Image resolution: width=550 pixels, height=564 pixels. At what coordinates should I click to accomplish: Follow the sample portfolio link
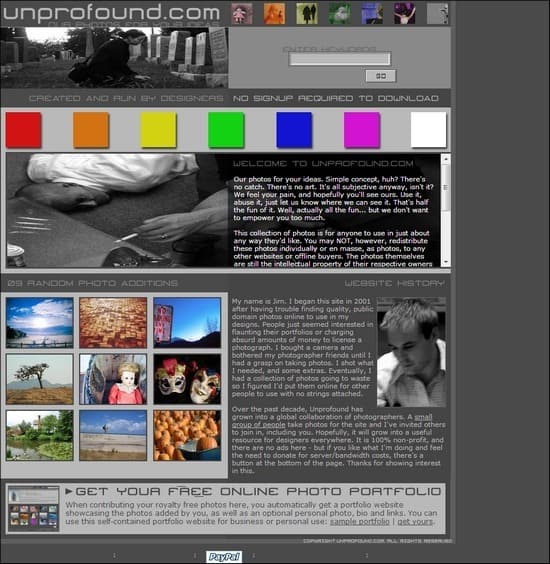pyautogui.click(x=360, y=521)
